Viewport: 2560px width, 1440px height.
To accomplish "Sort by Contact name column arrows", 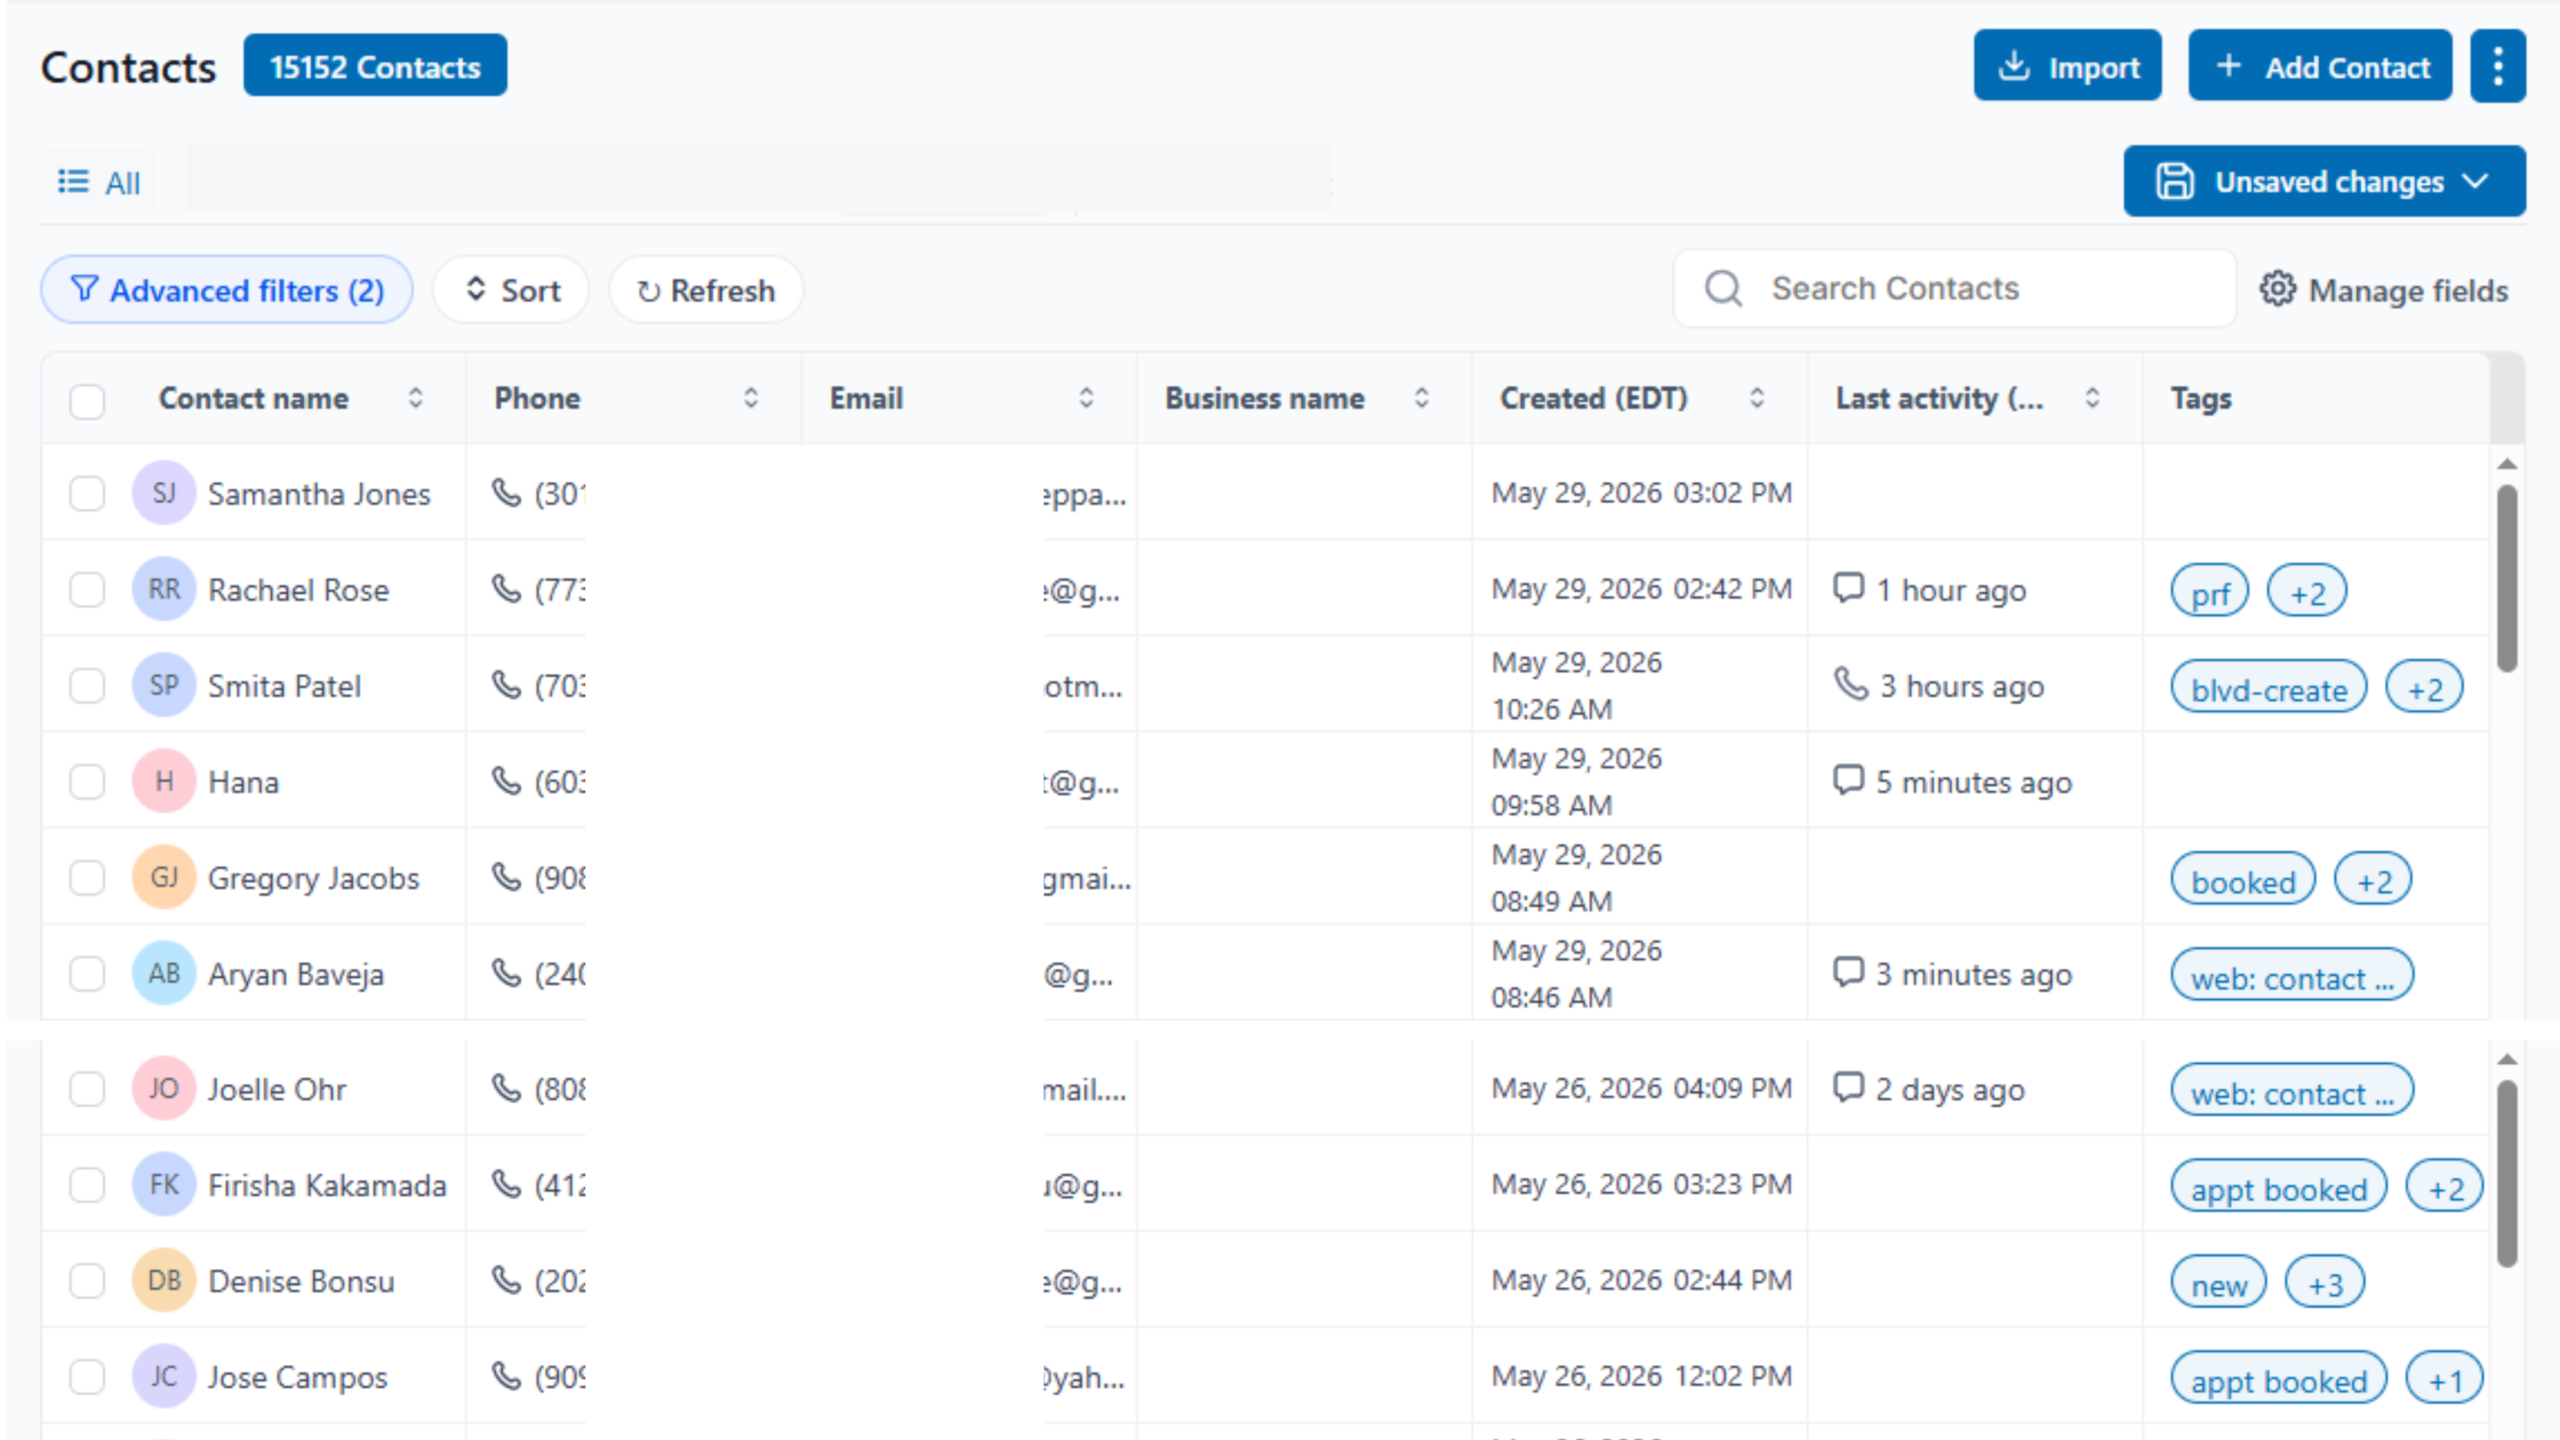I will point(416,398).
